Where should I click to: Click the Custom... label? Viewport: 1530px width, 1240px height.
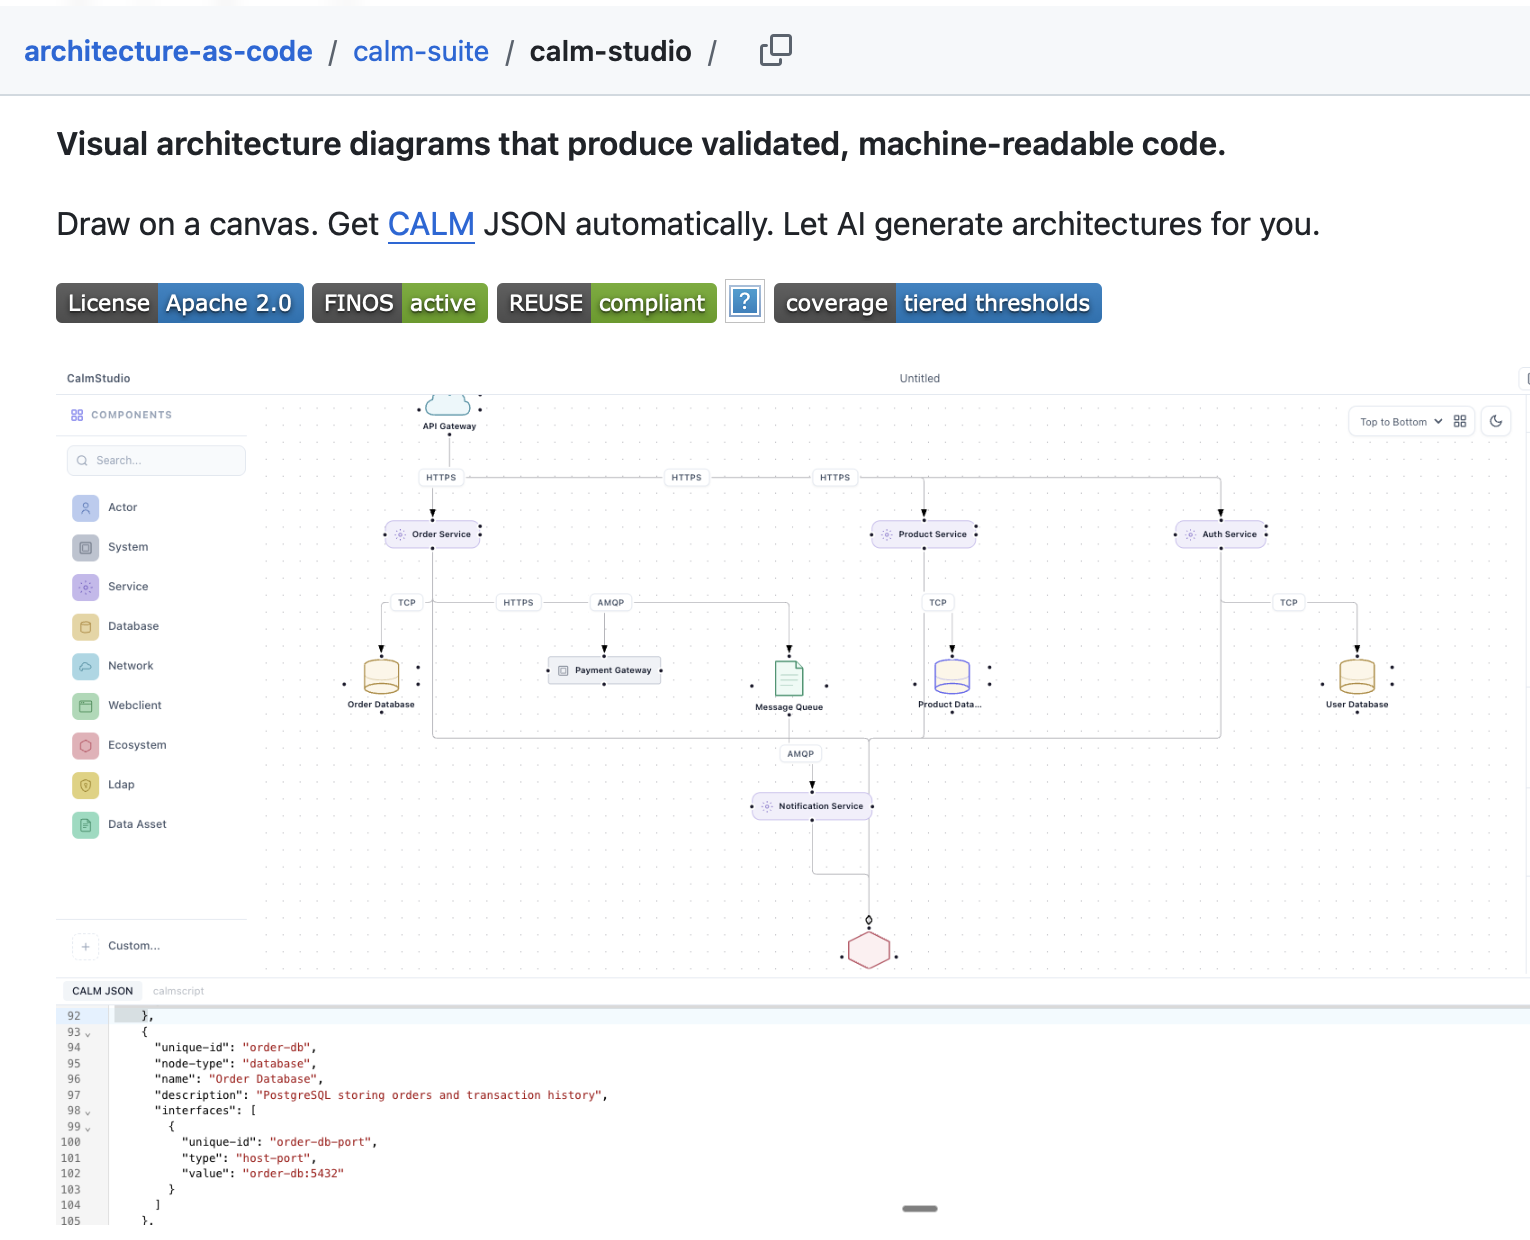point(134,946)
